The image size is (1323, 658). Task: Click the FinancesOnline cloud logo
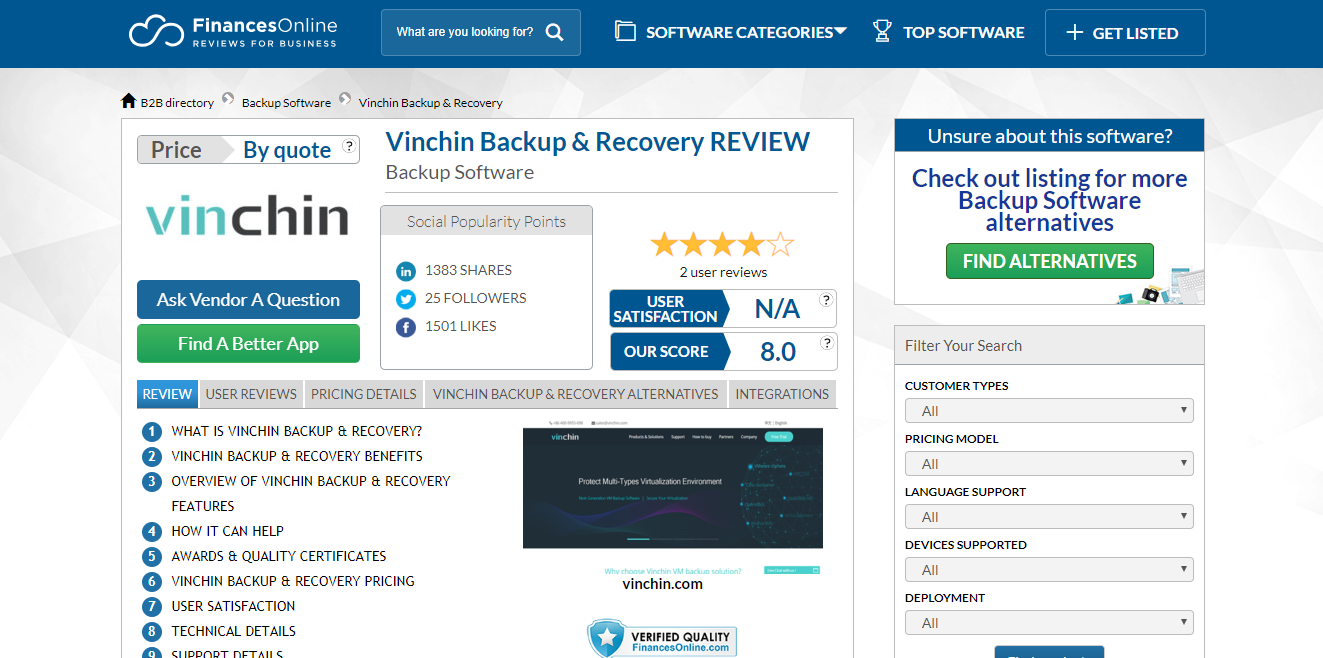point(234,32)
